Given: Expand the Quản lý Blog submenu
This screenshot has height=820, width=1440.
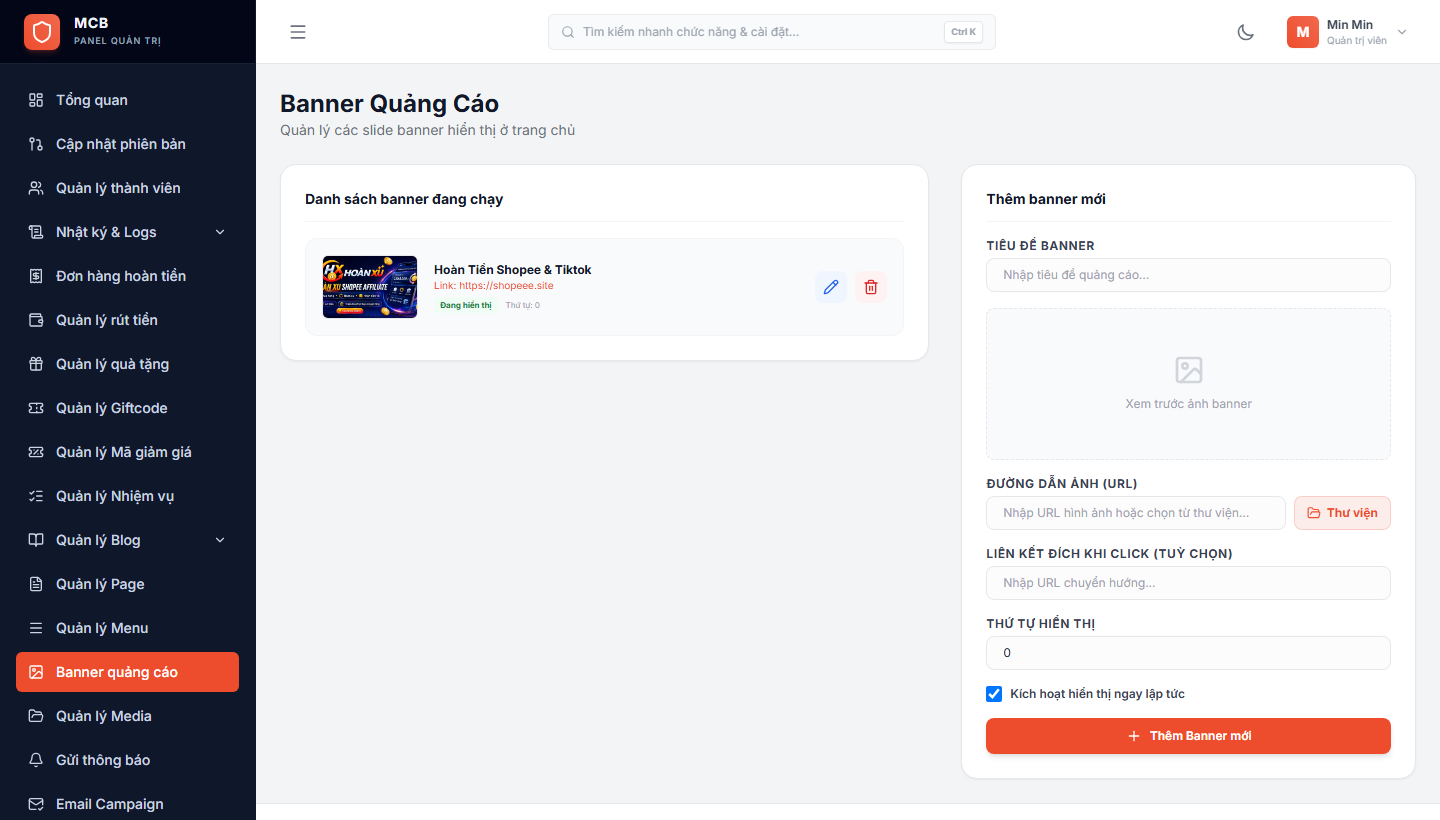Looking at the screenshot, I should [127, 540].
